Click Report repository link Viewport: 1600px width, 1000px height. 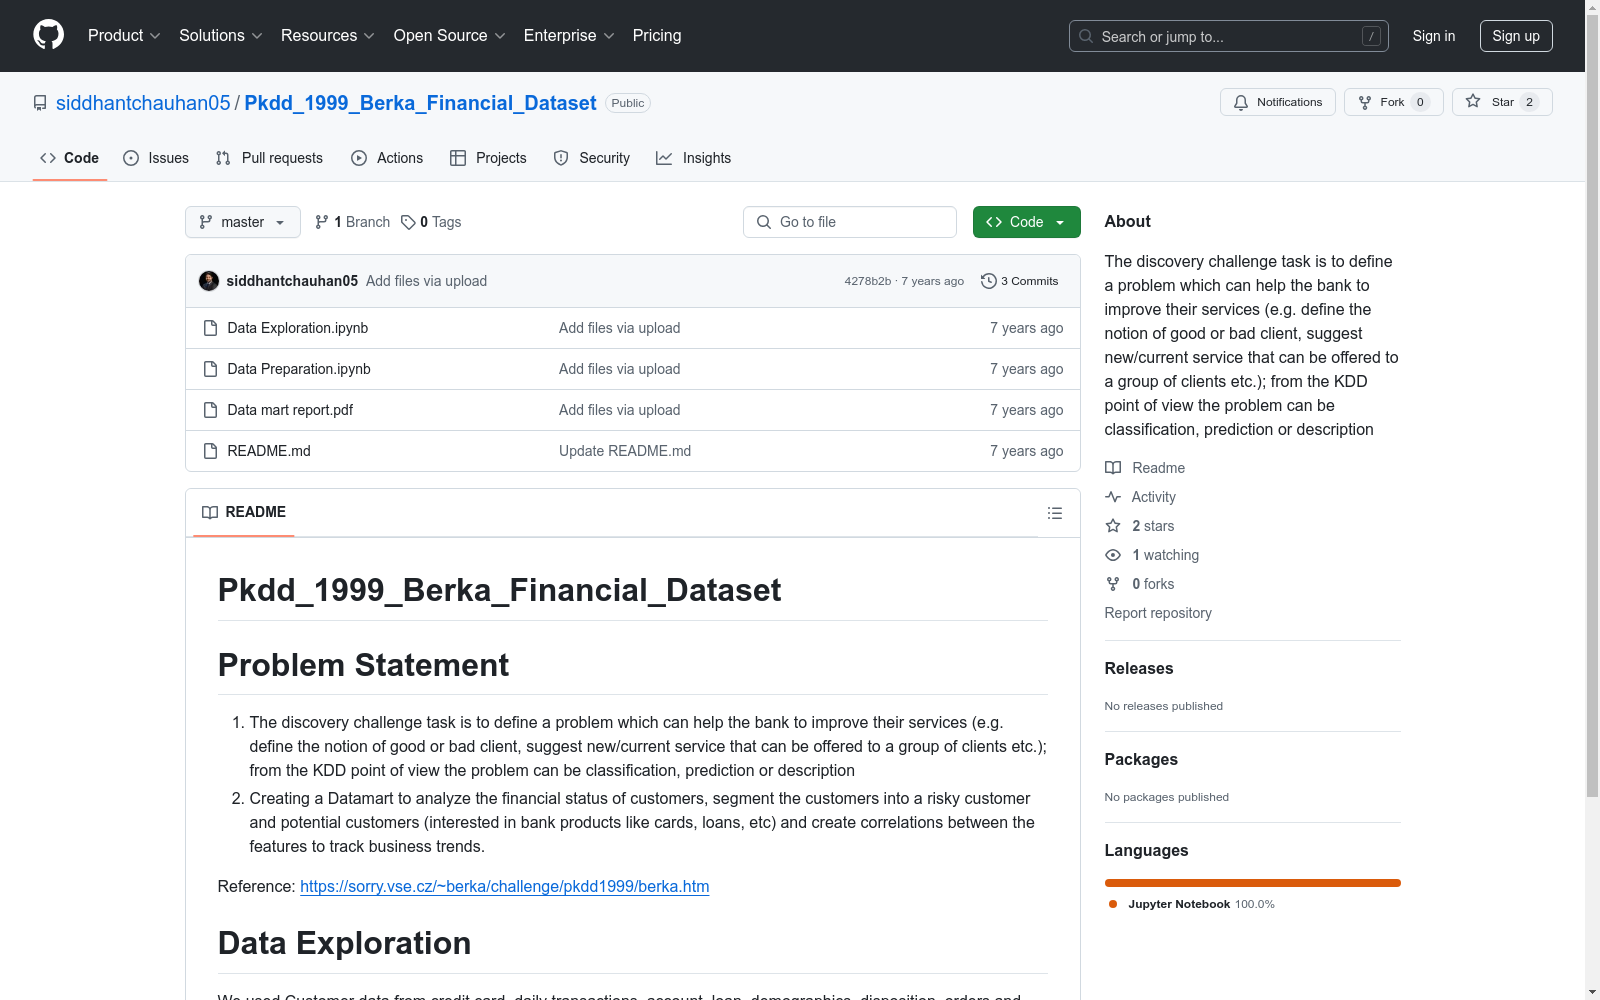pos(1158,613)
